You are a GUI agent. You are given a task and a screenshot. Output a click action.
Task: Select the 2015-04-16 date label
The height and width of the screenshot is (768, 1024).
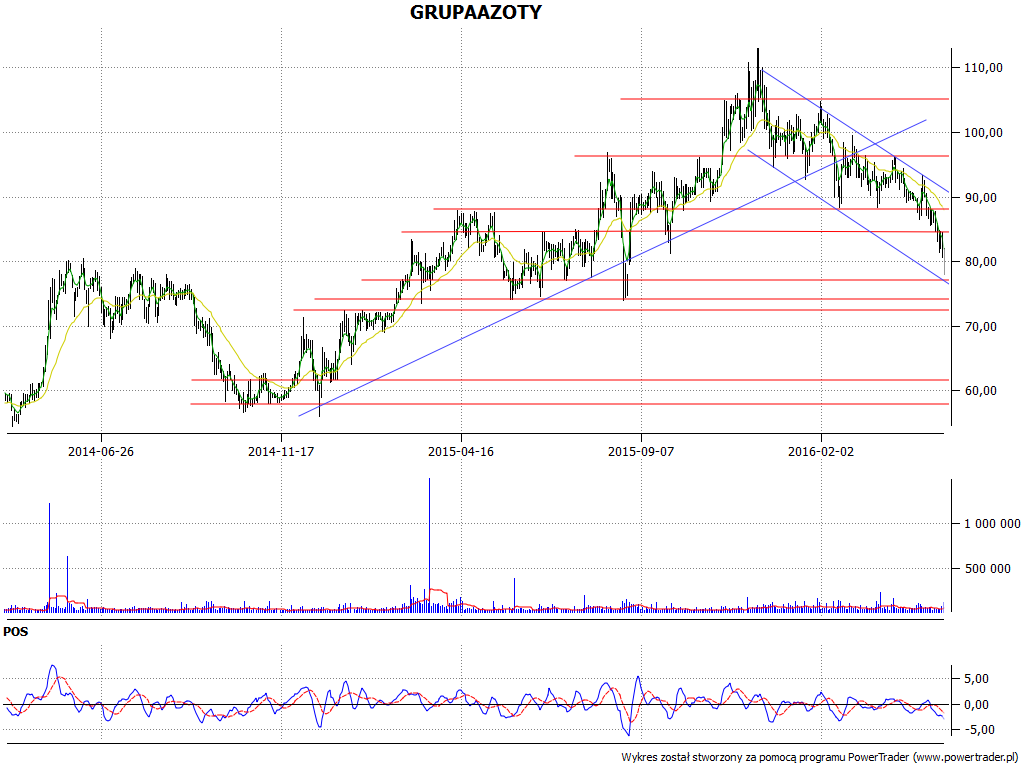pyautogui.click(x=461, y=451)
